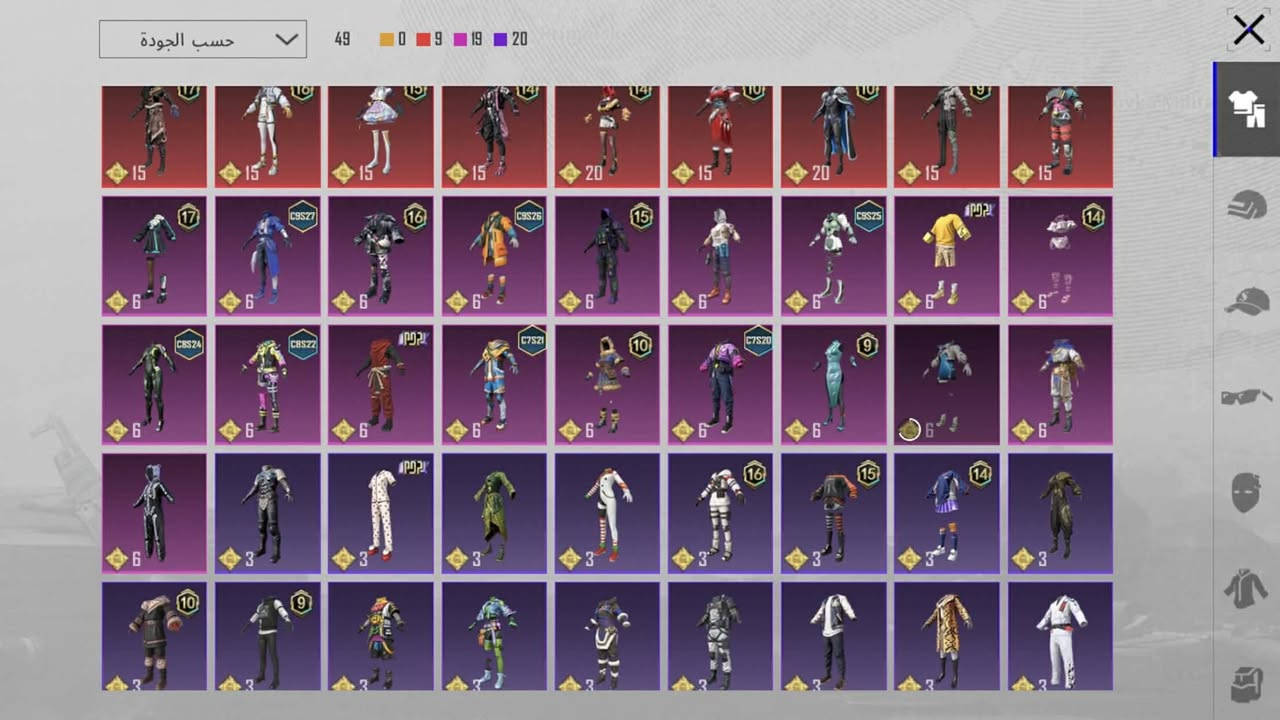Open the jacket category in sidebar
1280x720 pixels.
tap(1246, 589)
